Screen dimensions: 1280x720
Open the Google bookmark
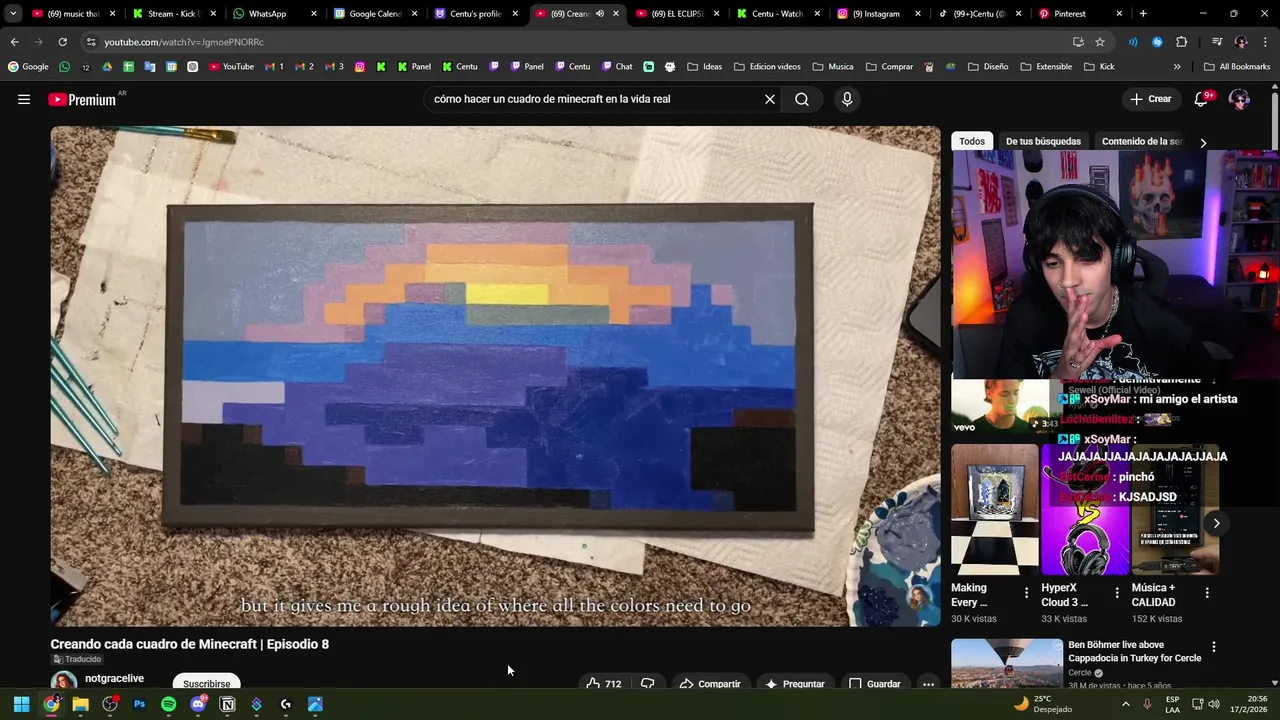pyautogui.click(x=28, y=67)
